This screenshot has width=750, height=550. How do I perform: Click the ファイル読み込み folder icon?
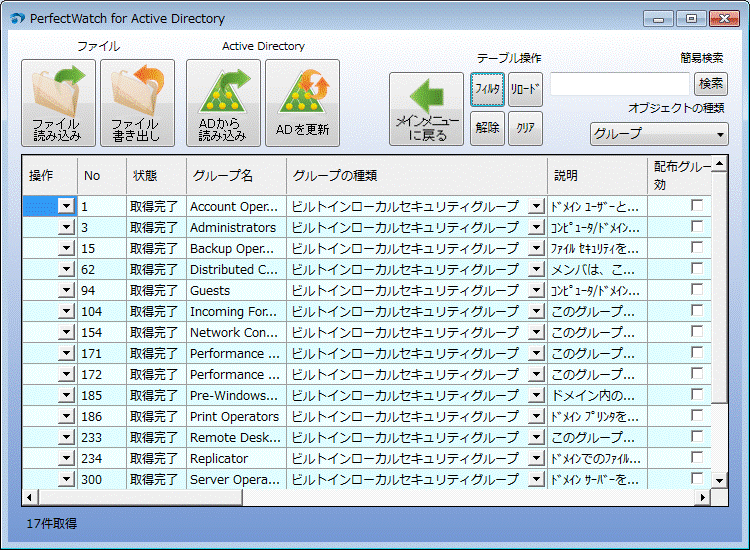click(58, 103)
